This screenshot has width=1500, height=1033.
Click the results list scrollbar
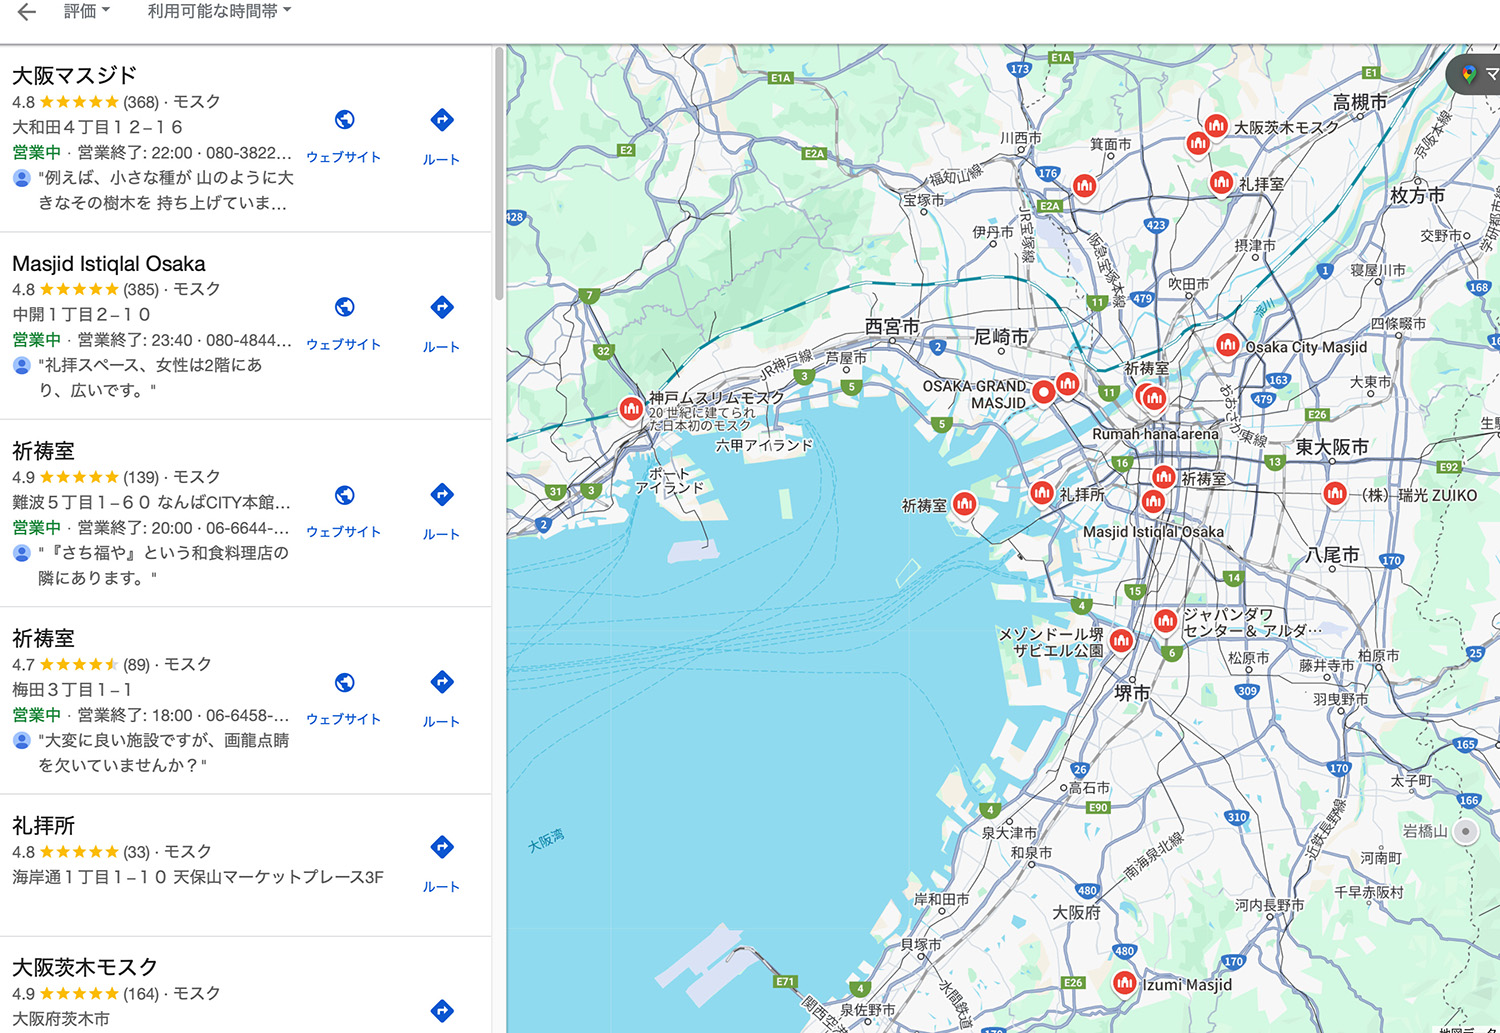coord(499,172)
